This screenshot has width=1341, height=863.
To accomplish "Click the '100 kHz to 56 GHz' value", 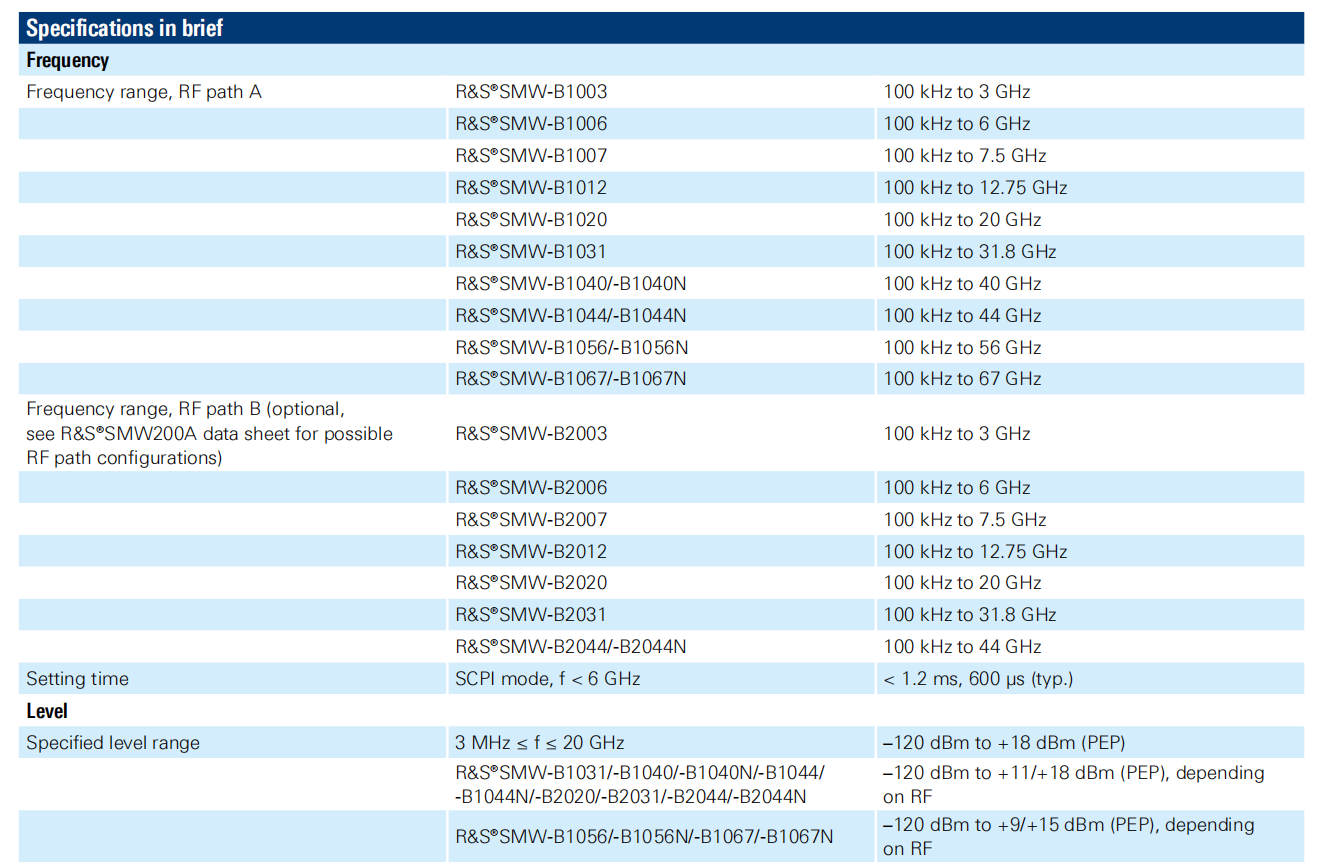I will pyautogui.click(x=962, y=348).
